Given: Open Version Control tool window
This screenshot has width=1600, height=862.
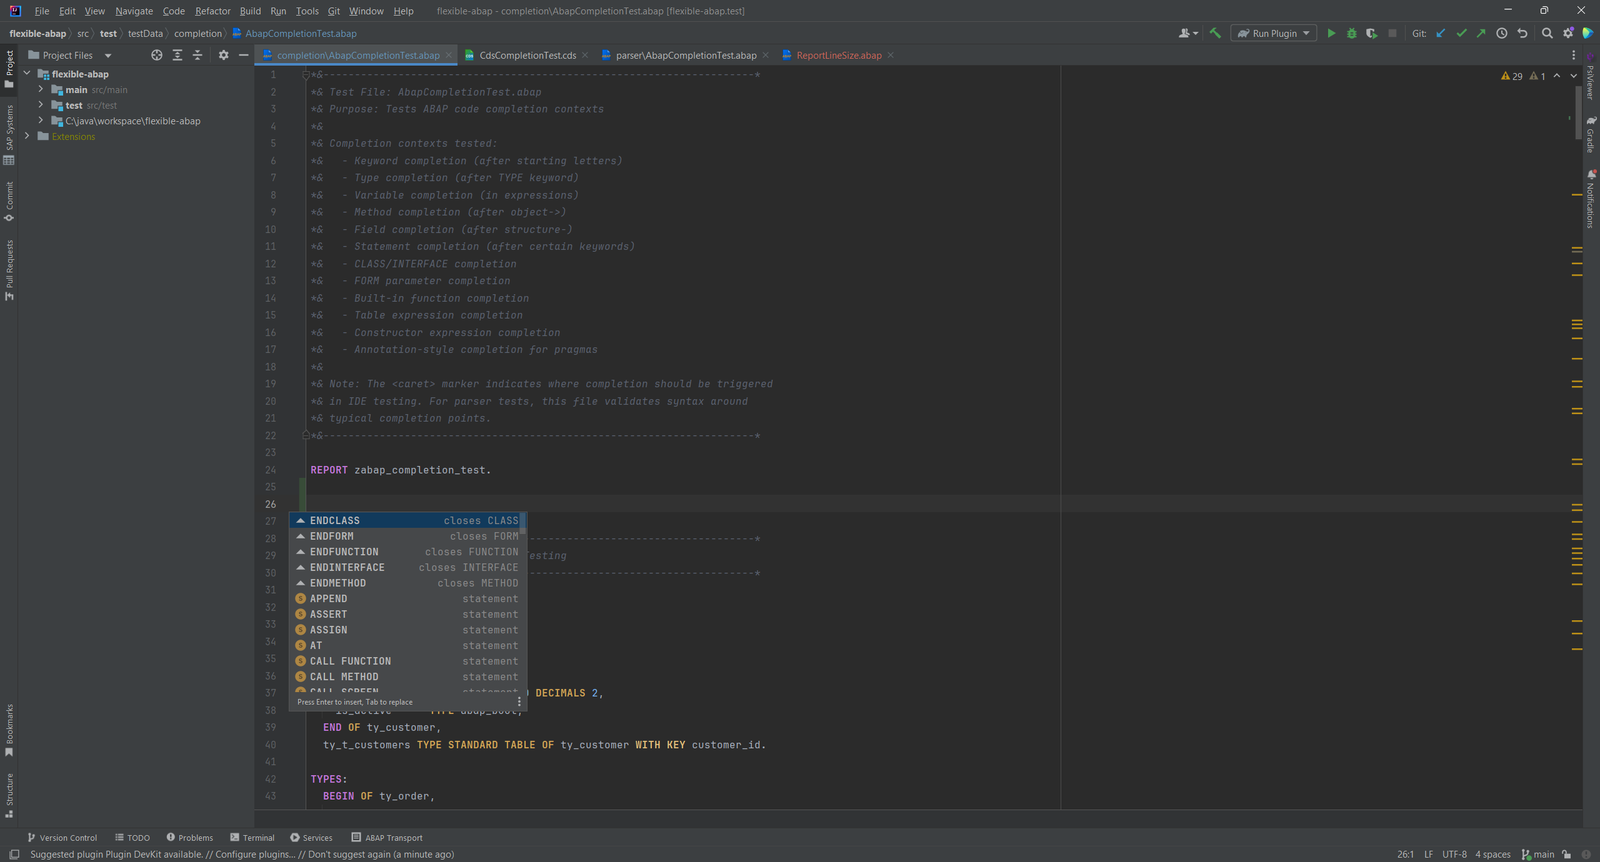Looking at the screenshot, I should (x=62, y=838).
